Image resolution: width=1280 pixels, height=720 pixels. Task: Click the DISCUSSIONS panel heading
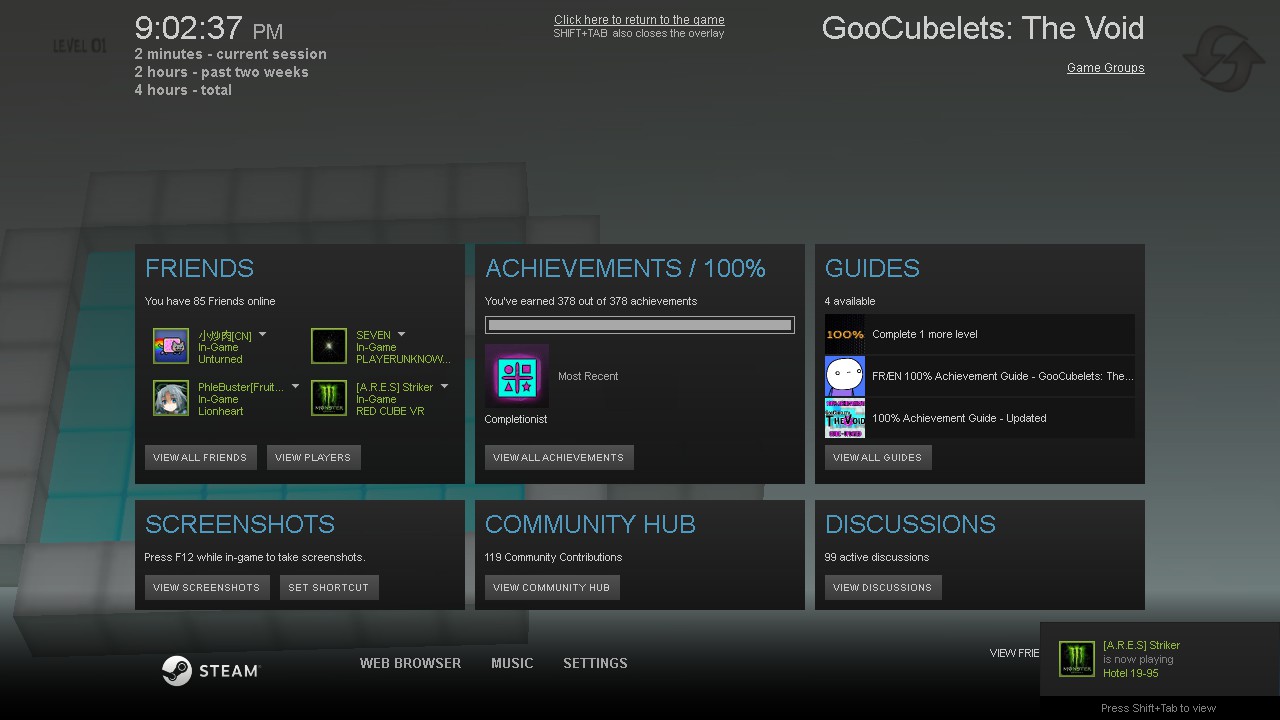pyautogui.click(x=910, y=524)
